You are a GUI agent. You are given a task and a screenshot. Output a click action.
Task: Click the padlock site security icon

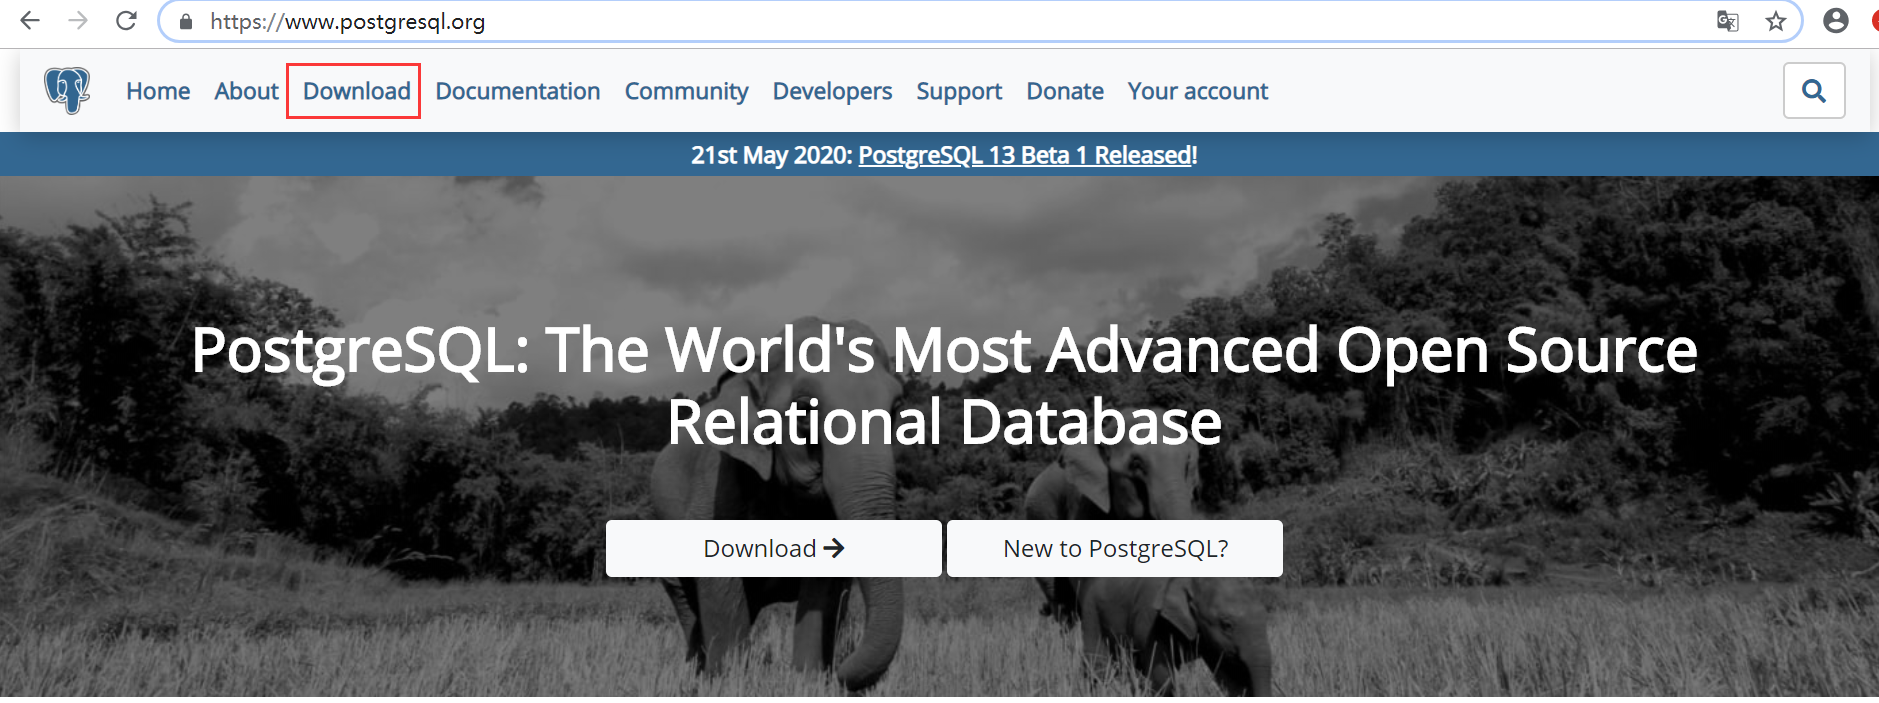tap(186, 22)
